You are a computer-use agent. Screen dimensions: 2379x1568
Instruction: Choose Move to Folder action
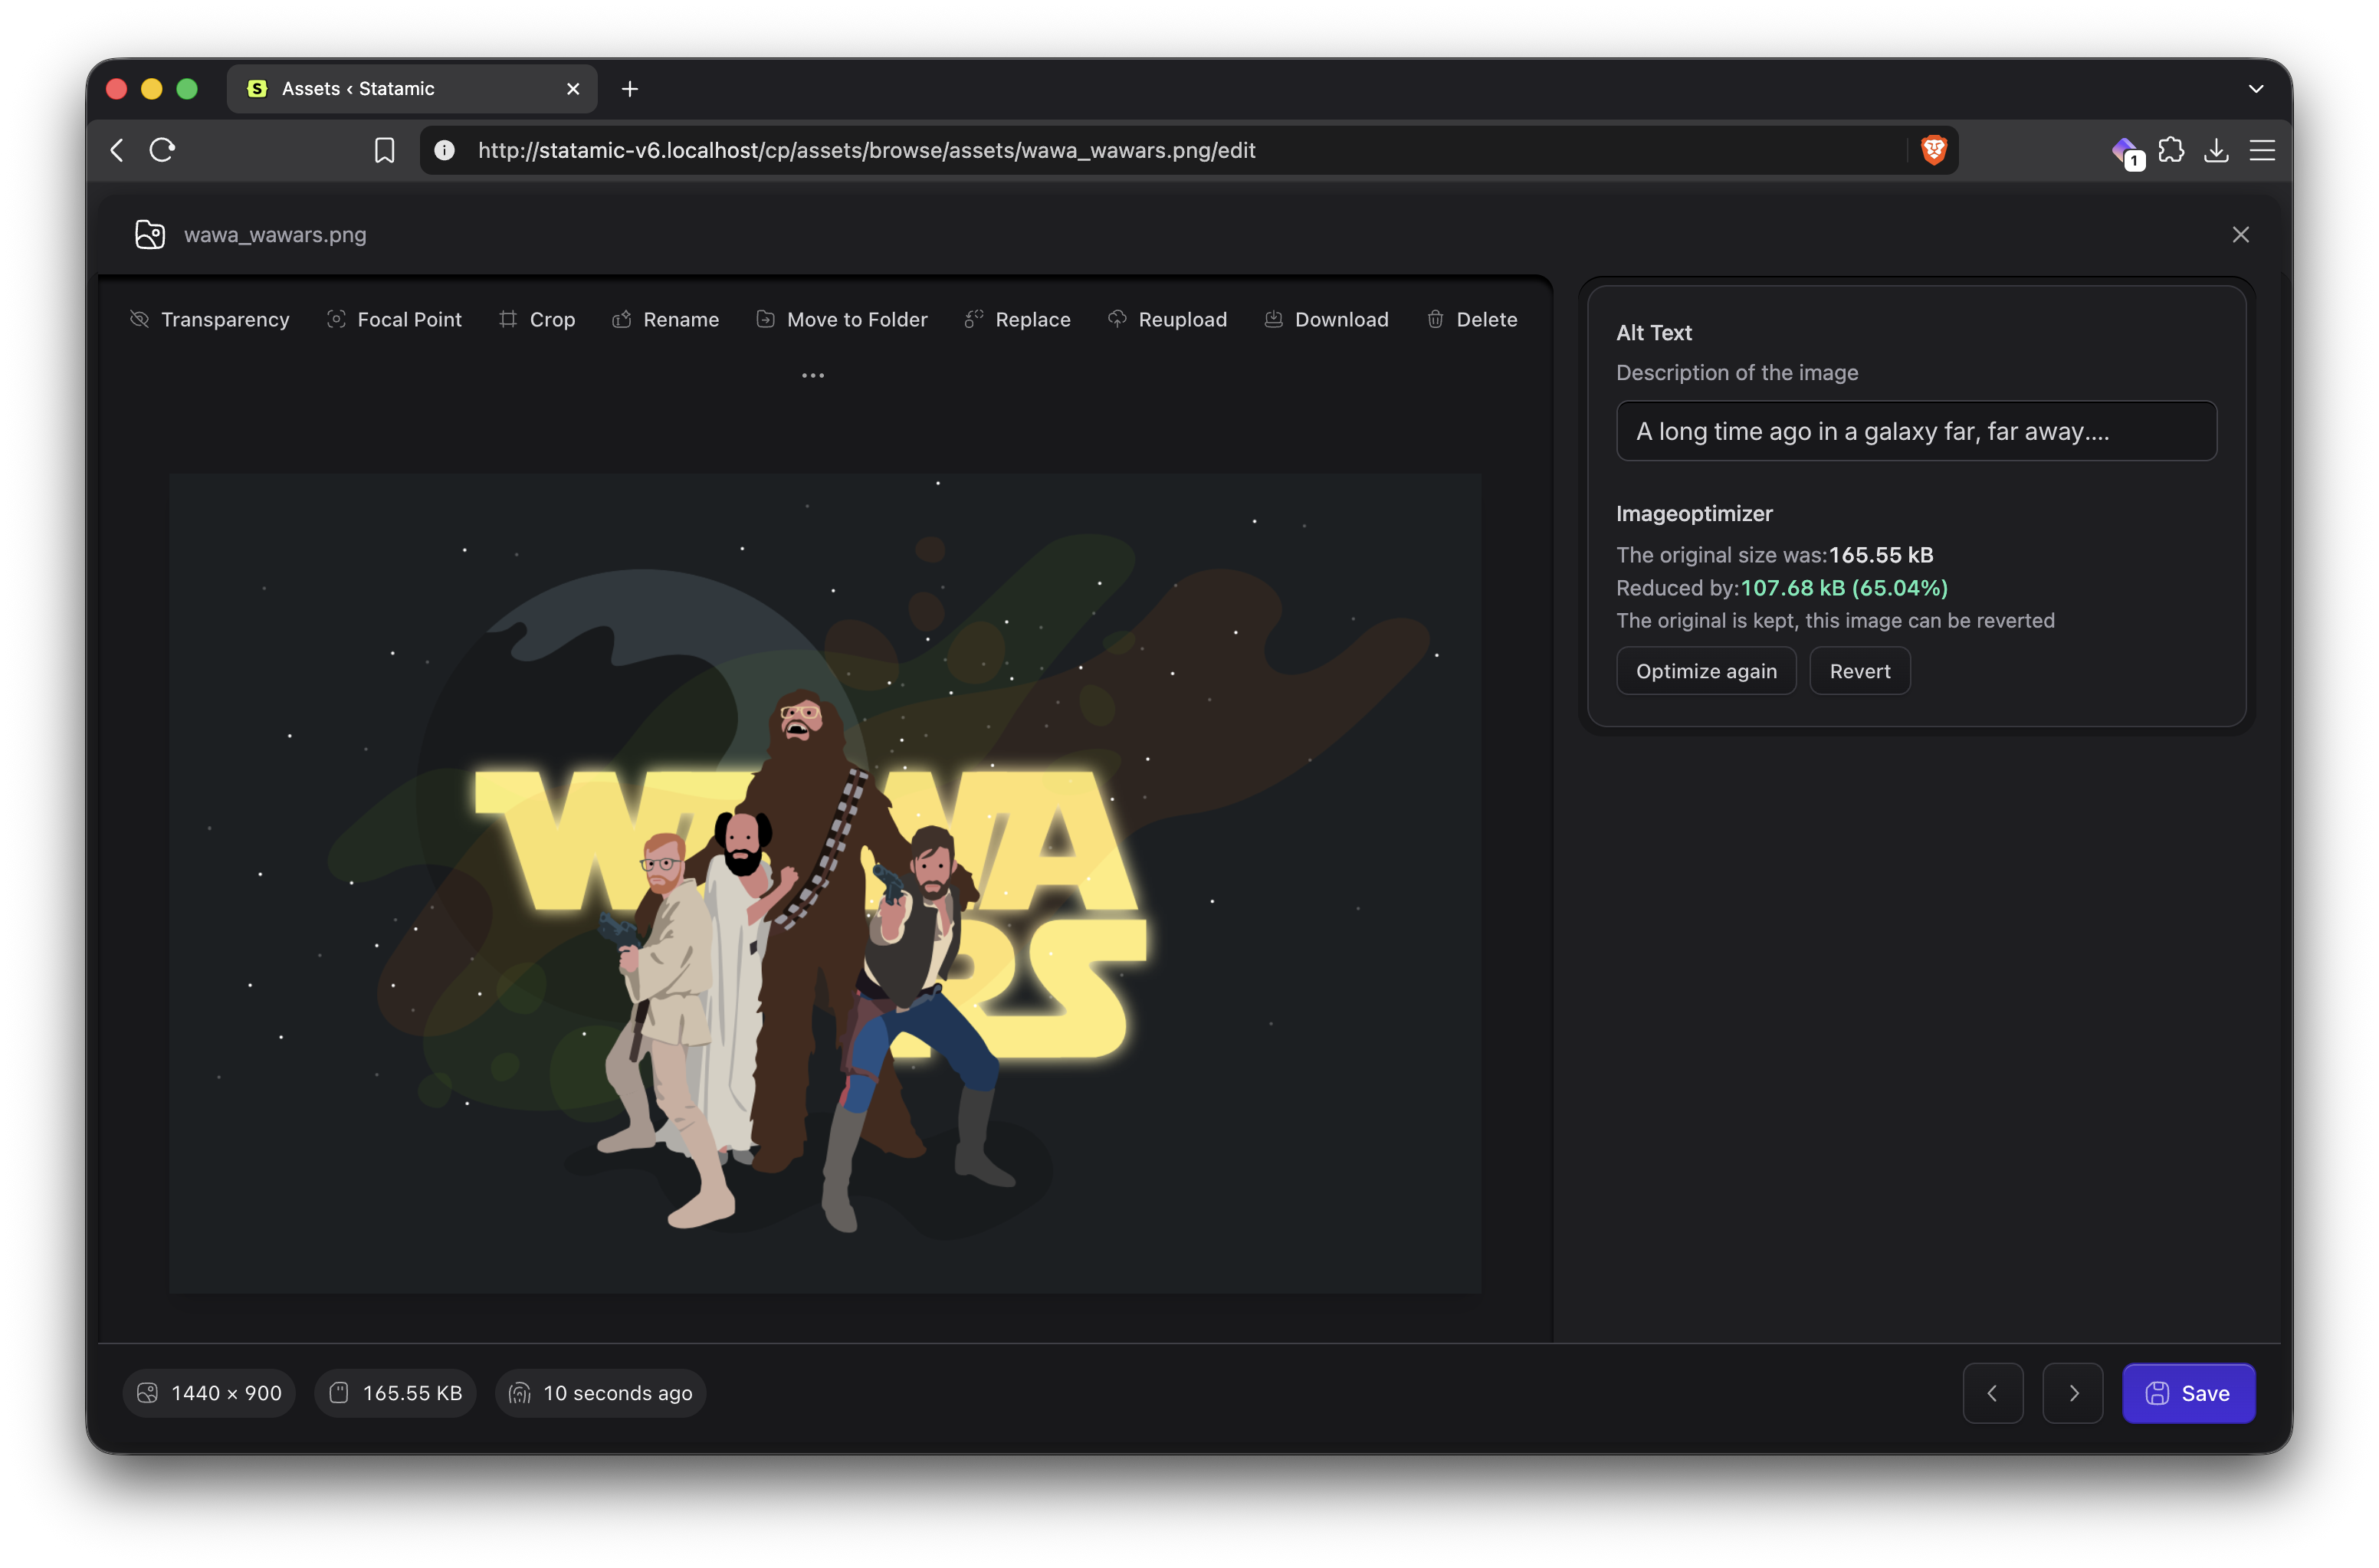point(842,319)
